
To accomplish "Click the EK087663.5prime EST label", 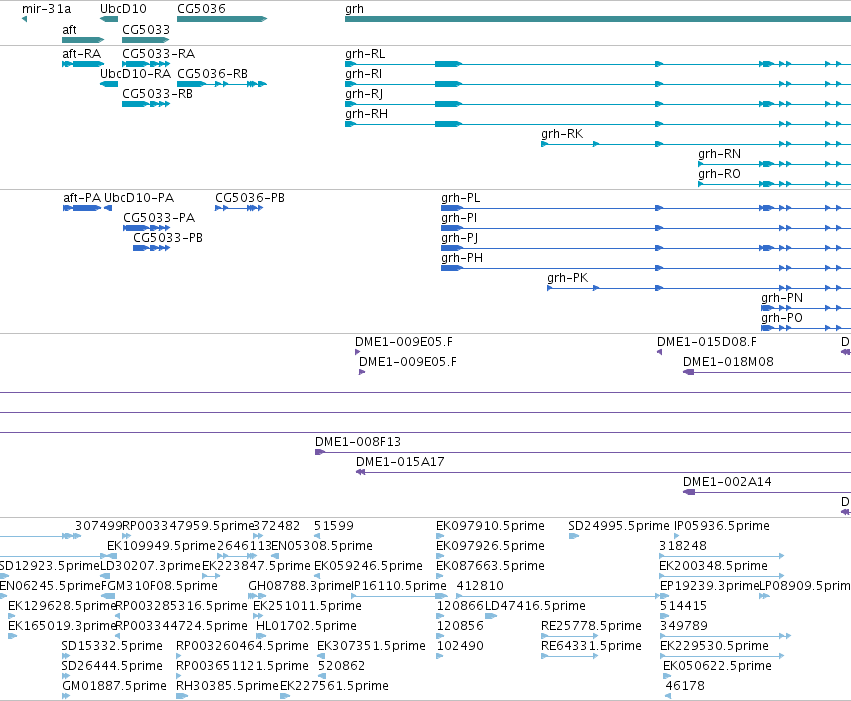I will pos(491,566).
